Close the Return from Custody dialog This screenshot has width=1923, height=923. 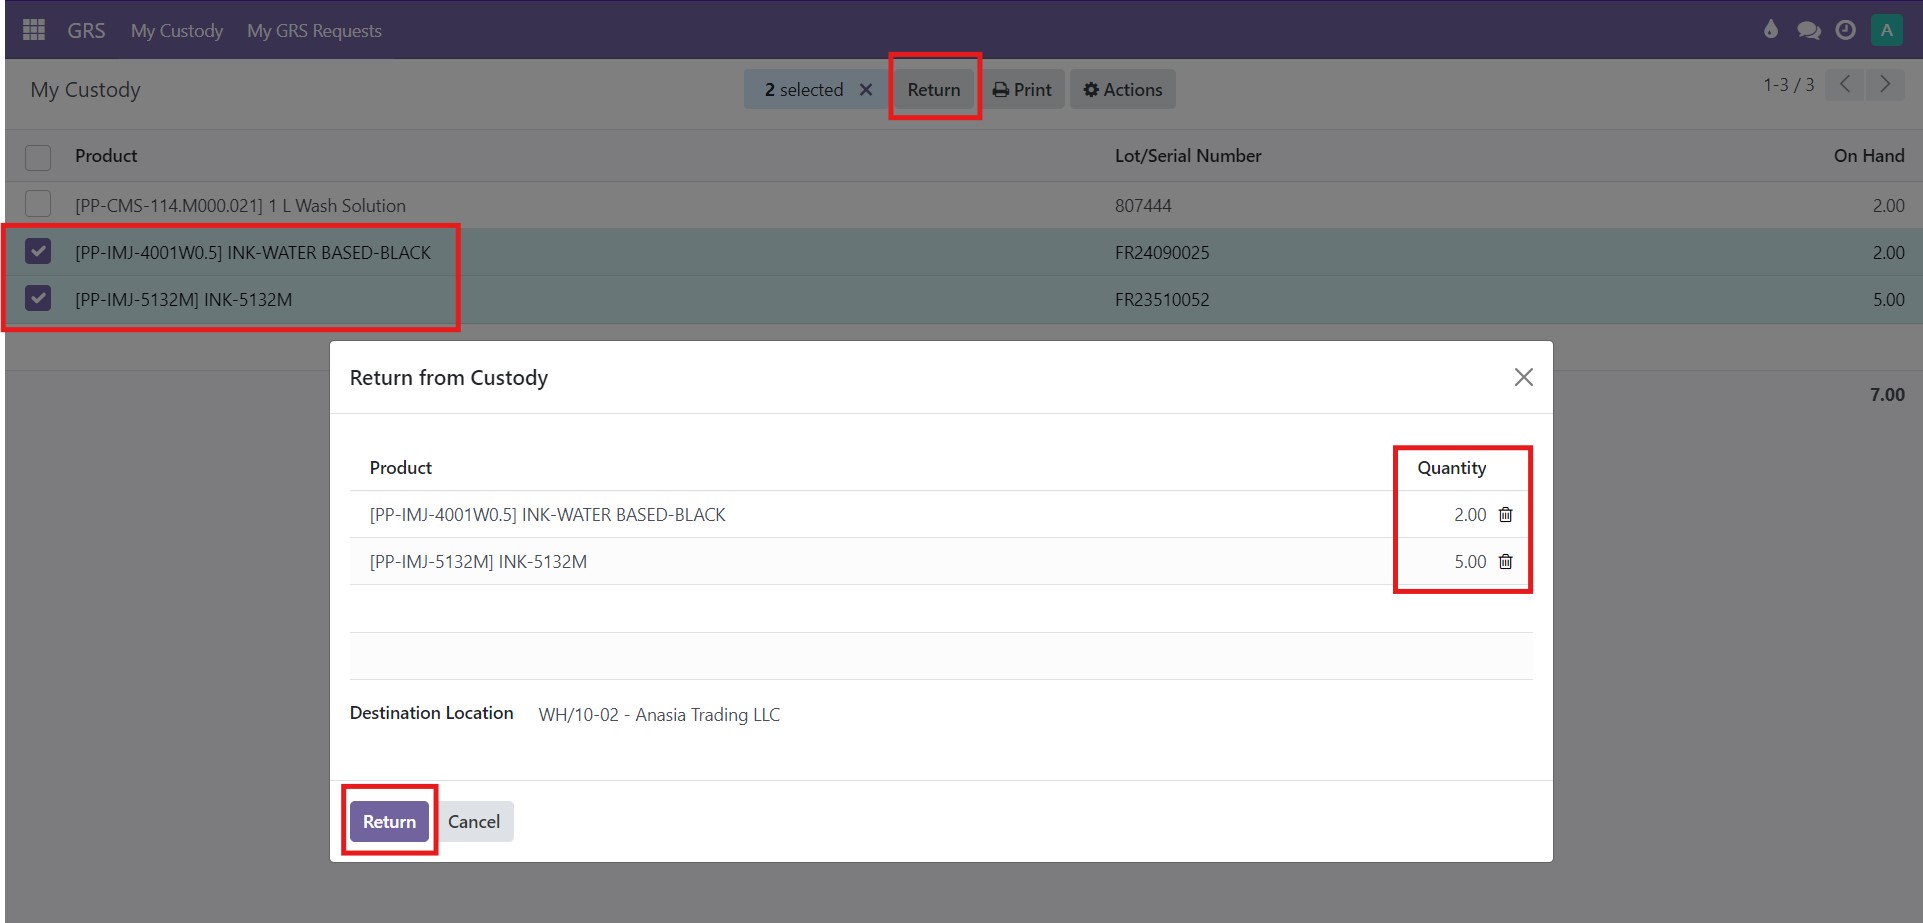point(1523,377)
